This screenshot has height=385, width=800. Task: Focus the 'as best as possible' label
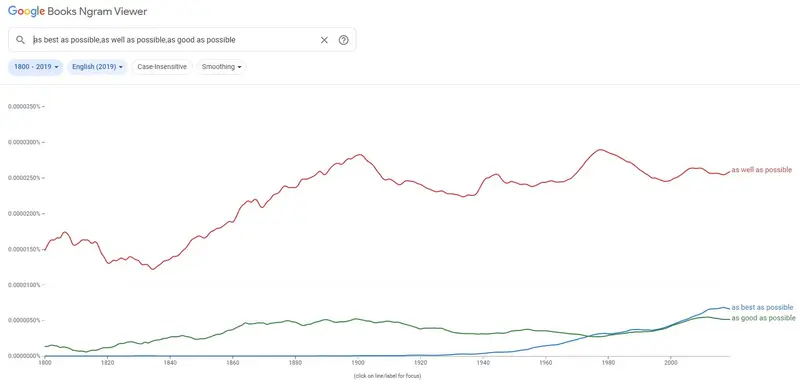[x=762, y=307]
